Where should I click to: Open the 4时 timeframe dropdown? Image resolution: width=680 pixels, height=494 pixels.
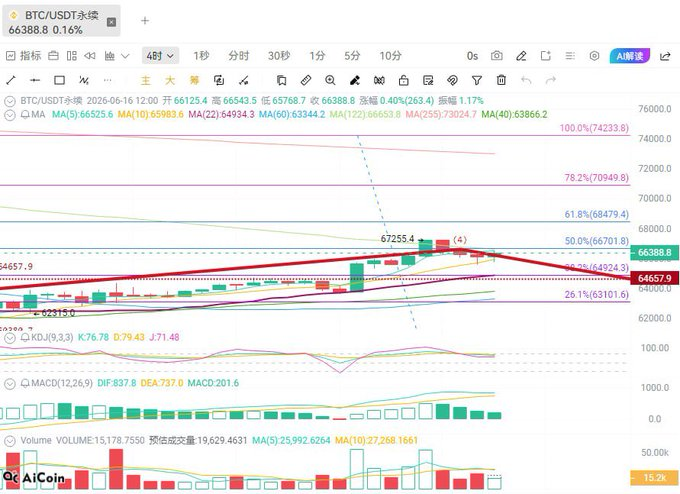pyautogui.click(x=160, y=56)
